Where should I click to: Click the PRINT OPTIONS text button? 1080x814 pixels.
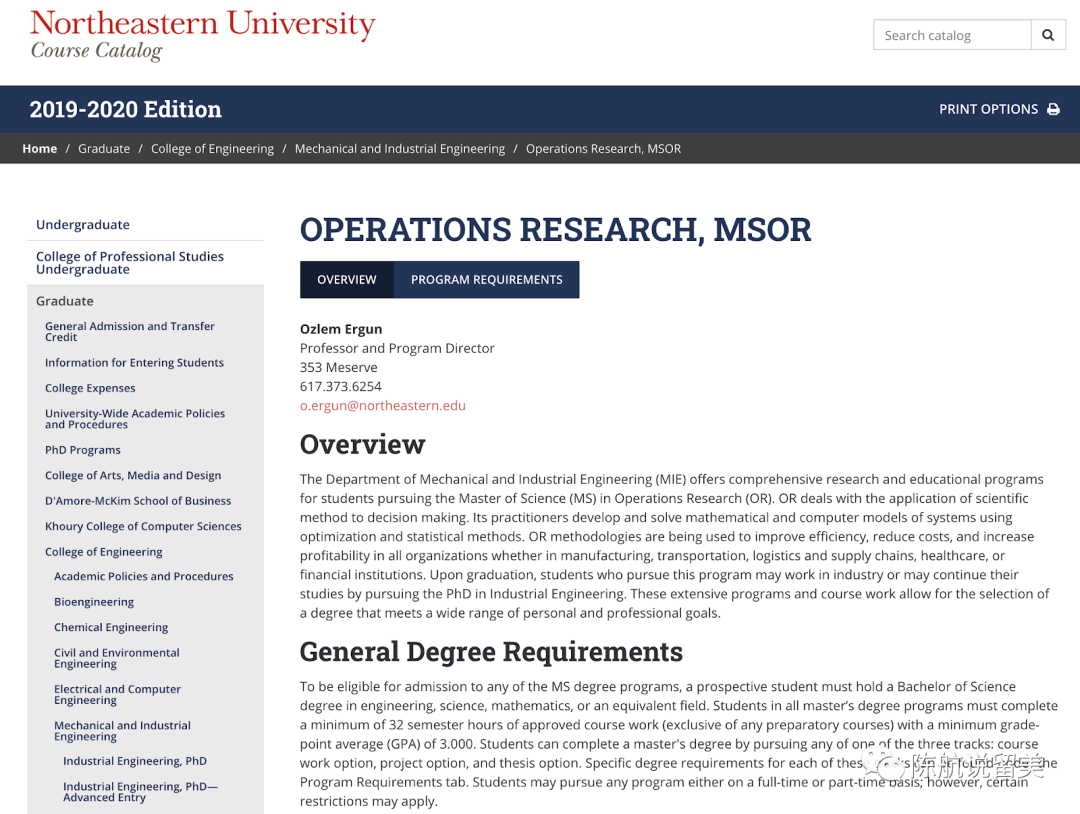[988, 109]
